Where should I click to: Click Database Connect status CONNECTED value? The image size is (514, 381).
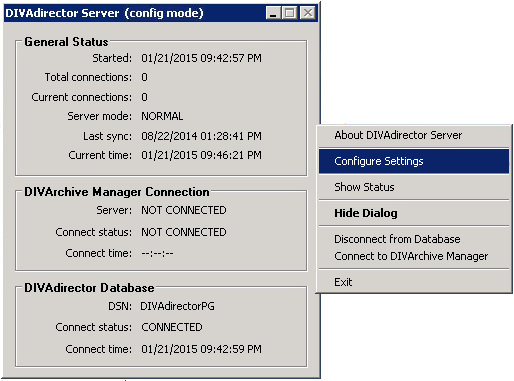[x=172, y=327]
